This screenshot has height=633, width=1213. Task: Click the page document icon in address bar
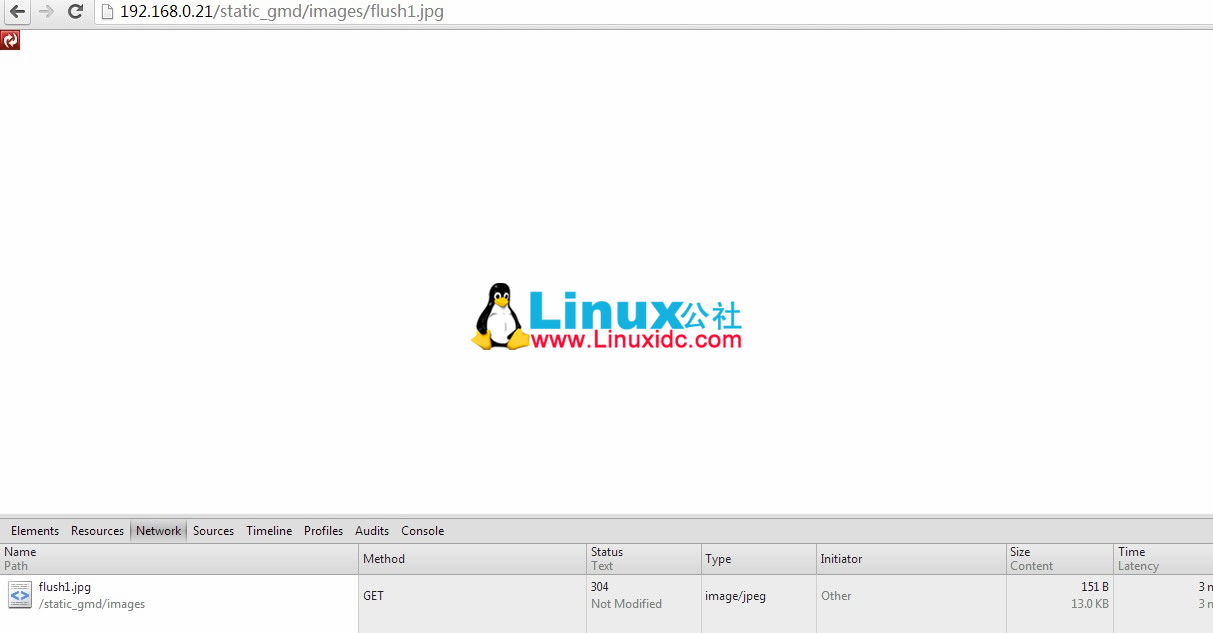107,12
